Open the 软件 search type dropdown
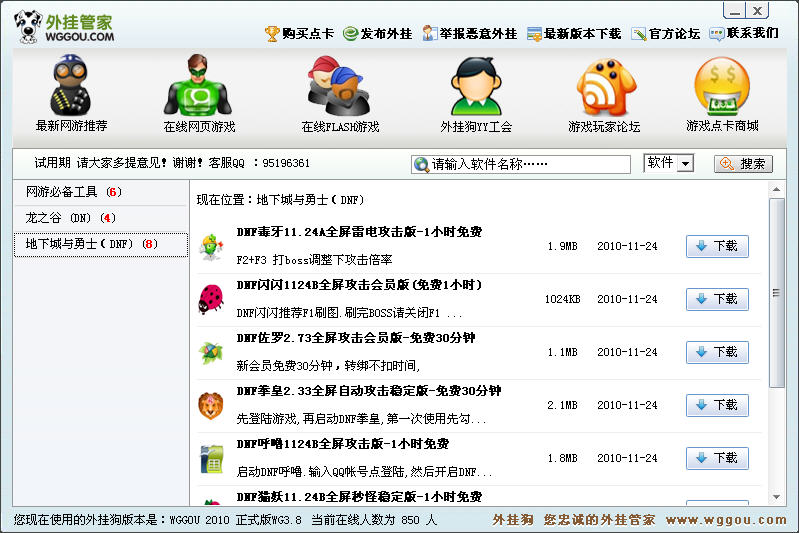The height and width of the screenshot is (533, 799). coord(686,164)
